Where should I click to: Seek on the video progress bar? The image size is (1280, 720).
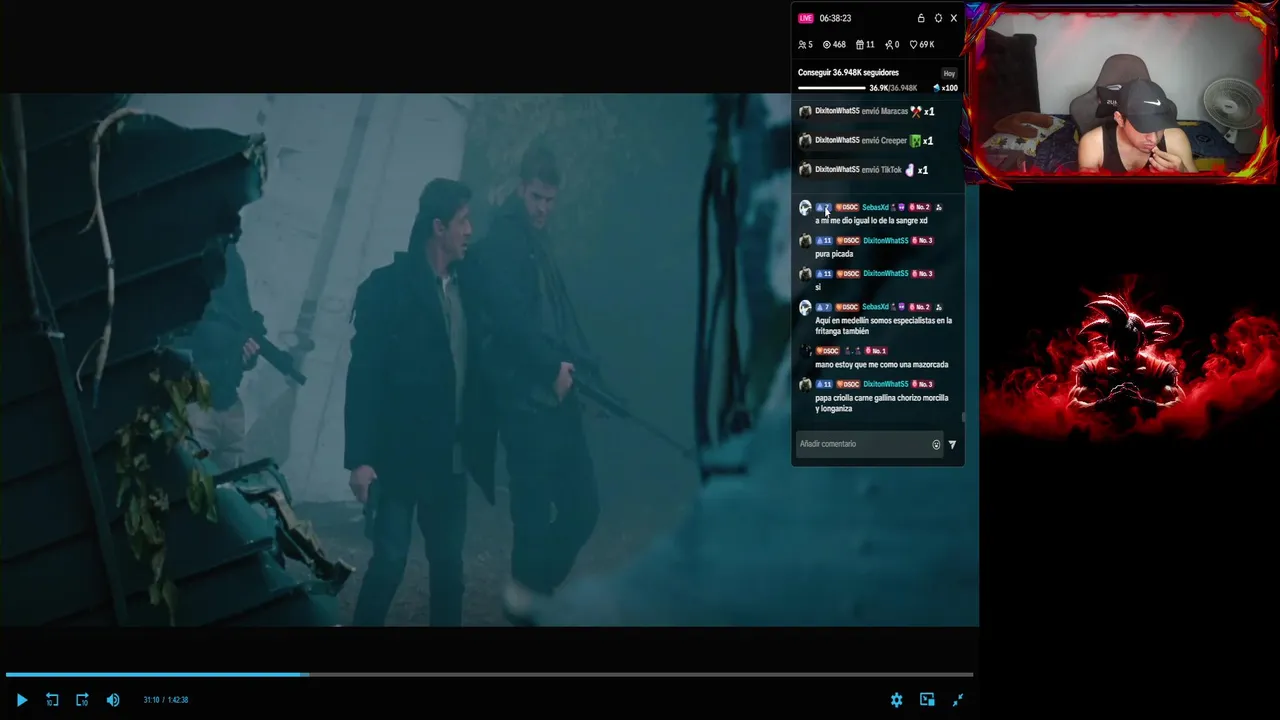tap(489, 674)
